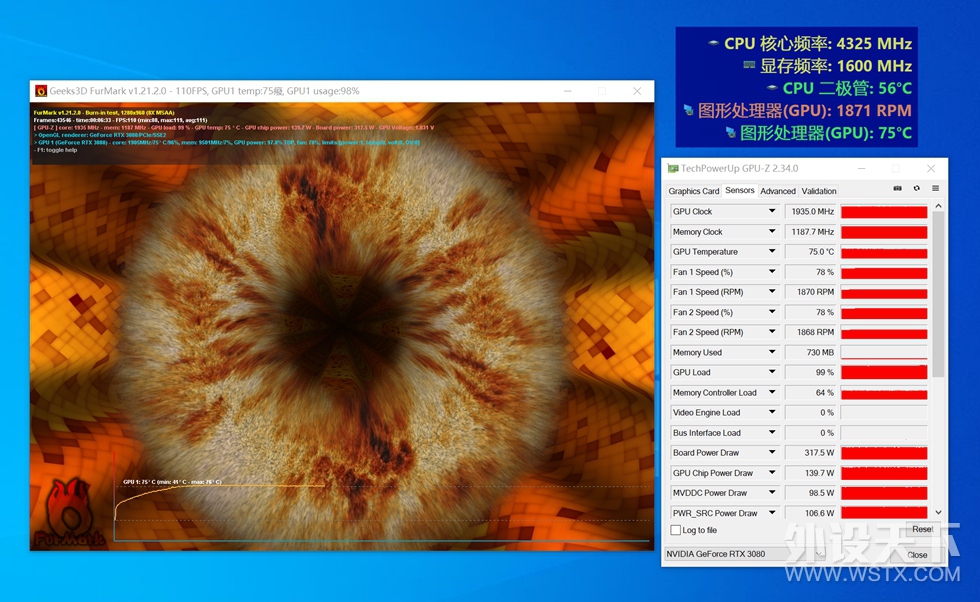This screenshot has height=602, width=980.
Task: Go to the Validation tab
Action: tap(819, 191)
